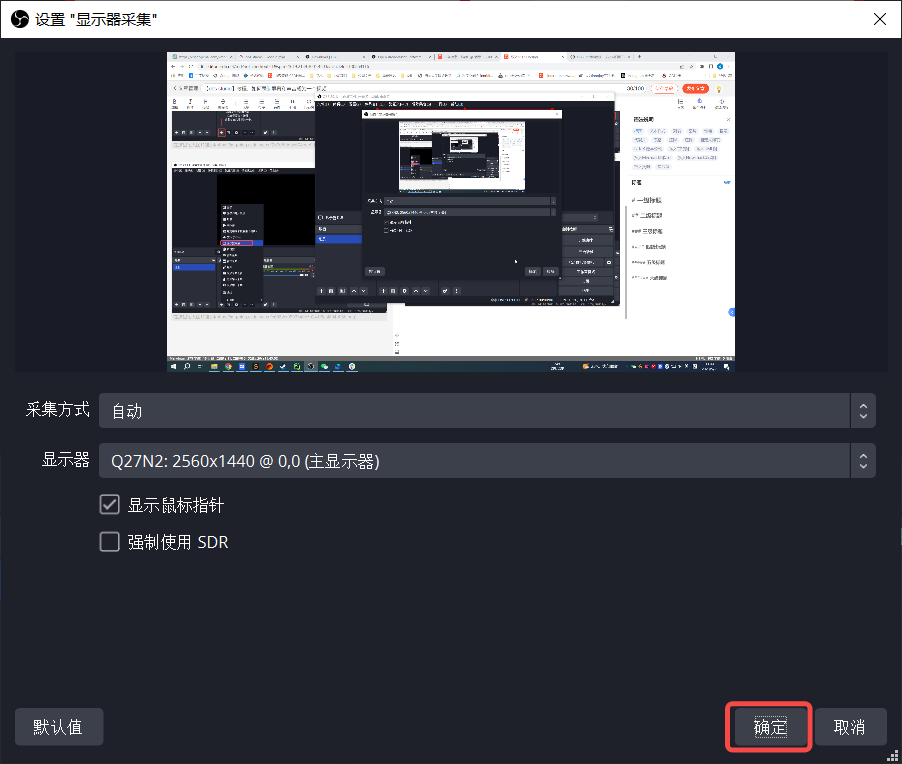Viewport: 902px width, 764px height.
Task: Click the stepper arrows beside 采集方式
Action: (x=863, y=410)
